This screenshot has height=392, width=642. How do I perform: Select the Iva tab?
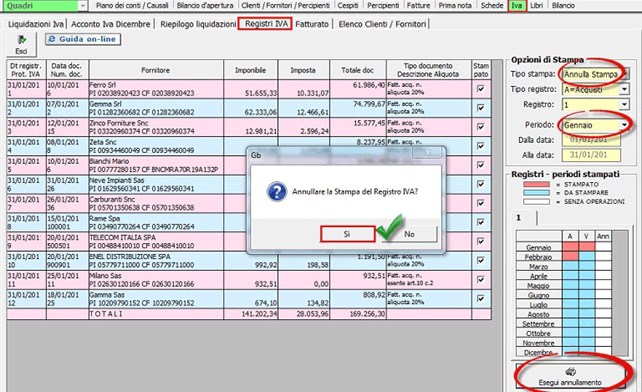coord(517,6)
